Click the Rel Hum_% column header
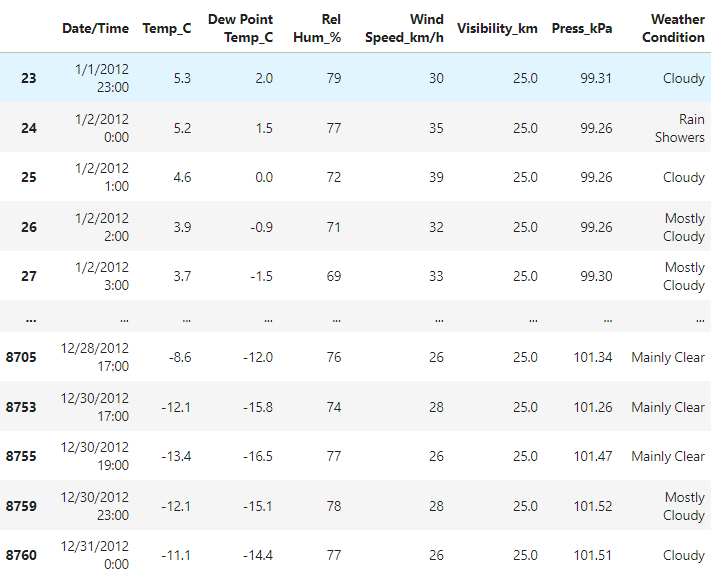 320,28
